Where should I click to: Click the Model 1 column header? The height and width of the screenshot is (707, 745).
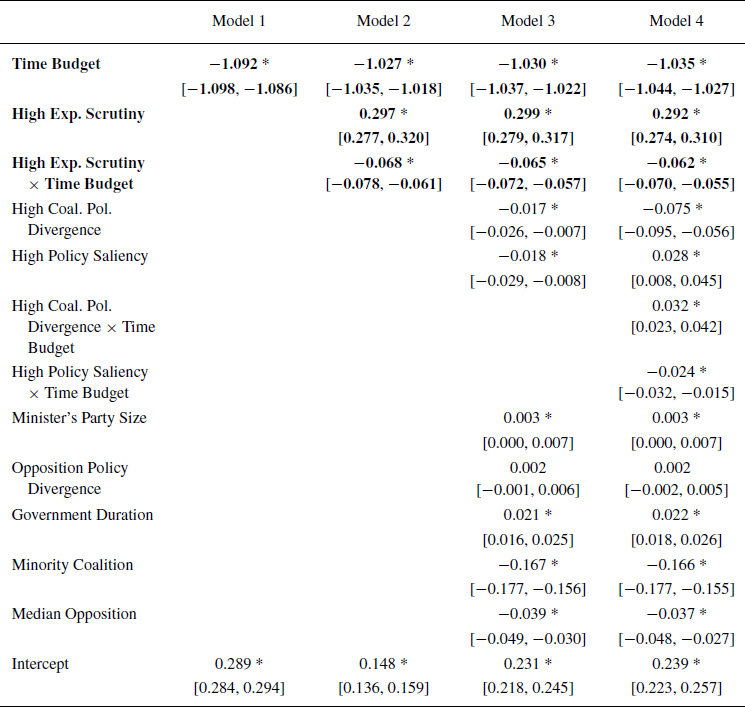pos(239,21)
